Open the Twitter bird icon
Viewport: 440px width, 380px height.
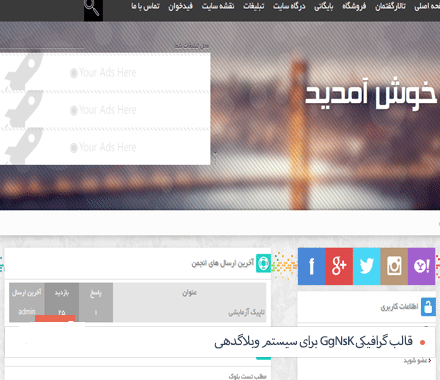click(x=366, y=266)
